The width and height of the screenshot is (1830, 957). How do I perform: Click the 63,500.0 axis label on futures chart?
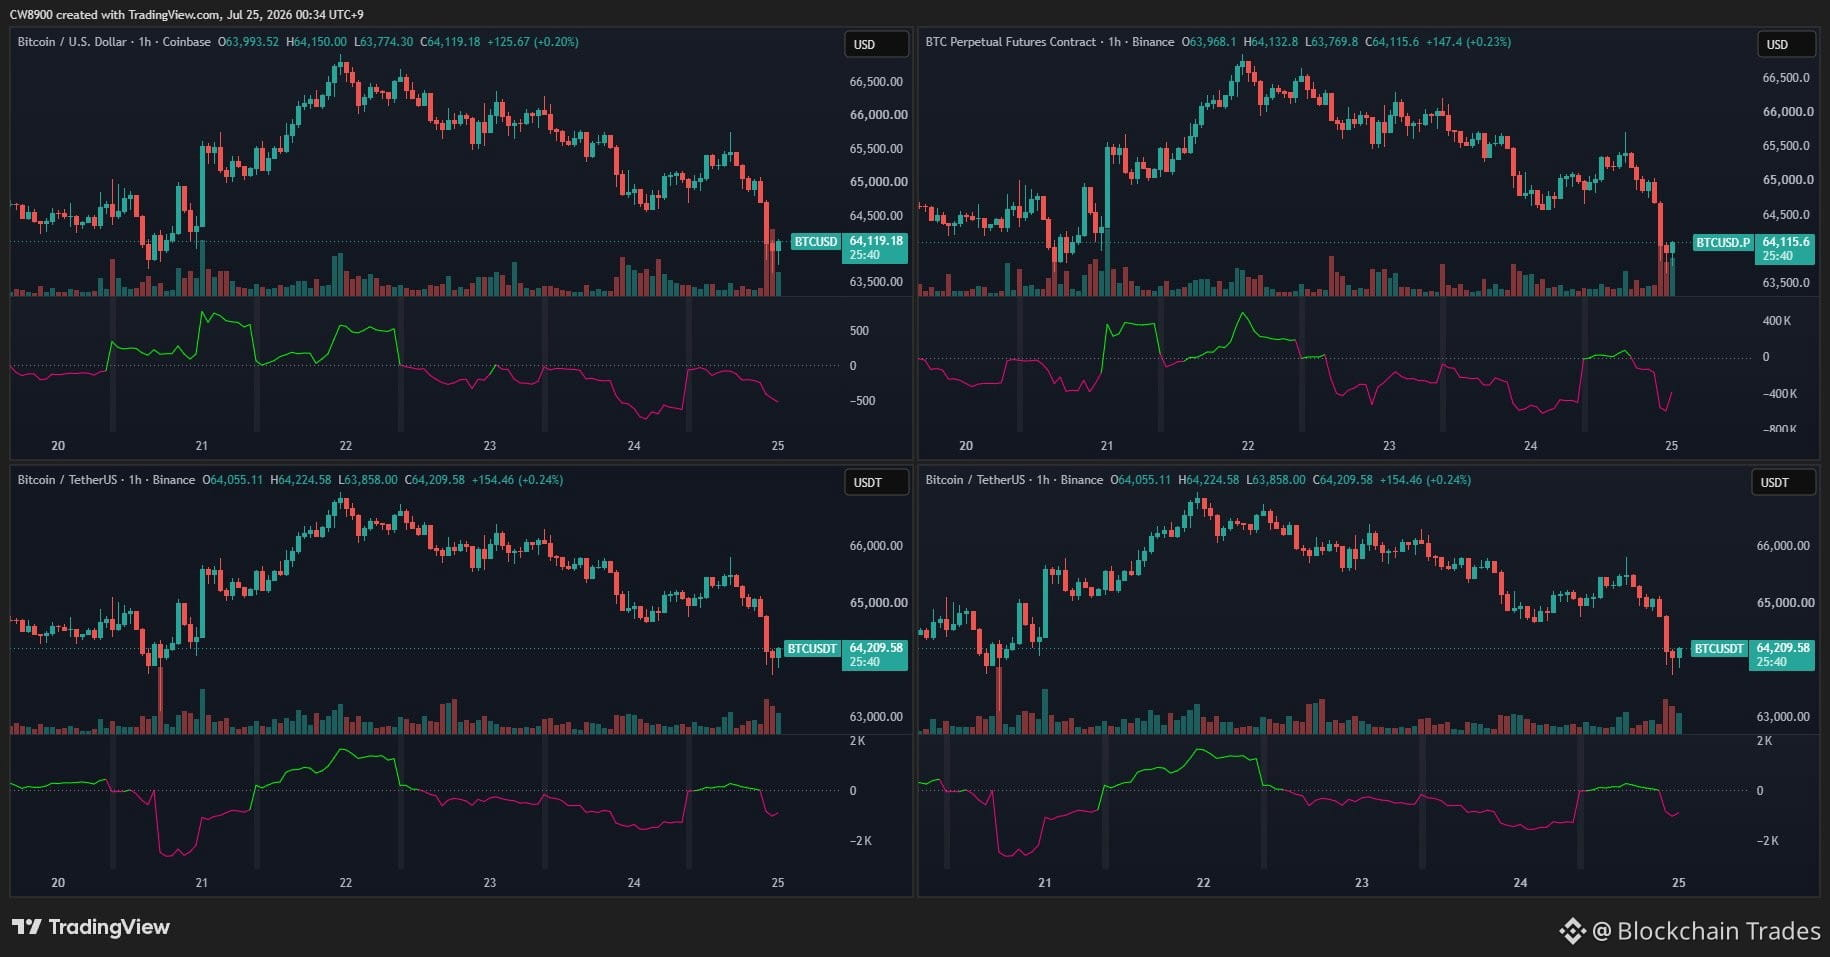1786,283
